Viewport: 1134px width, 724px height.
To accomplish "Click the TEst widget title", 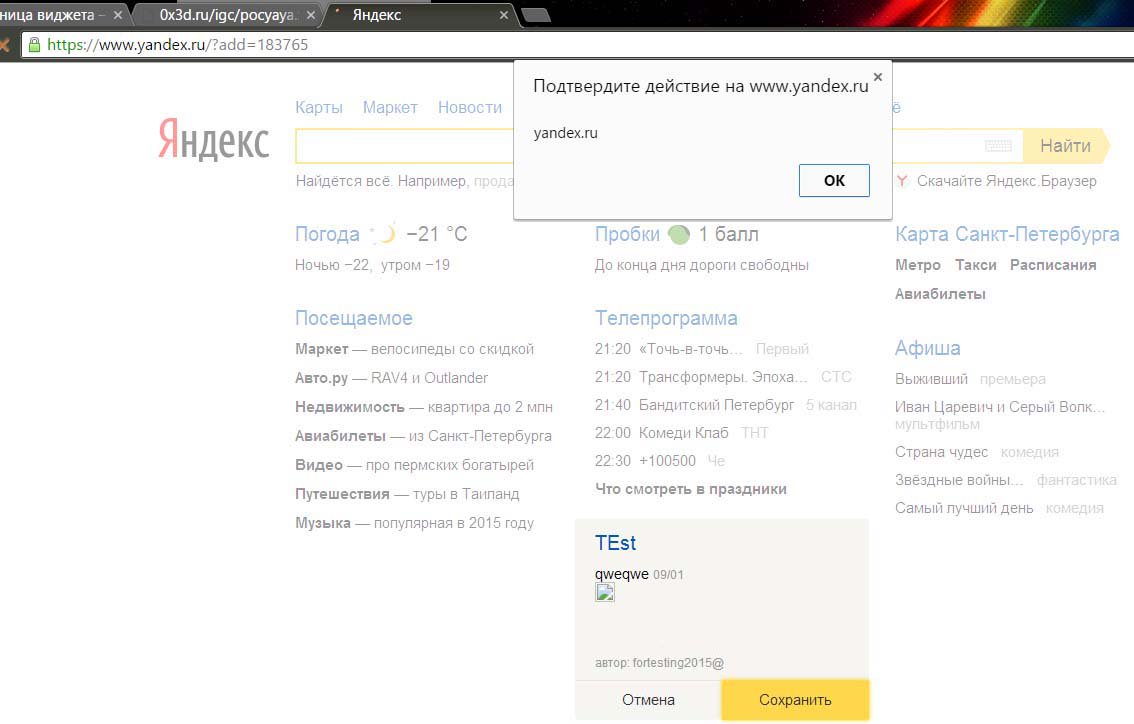I will pyautogui.click(x=615, y=543).
